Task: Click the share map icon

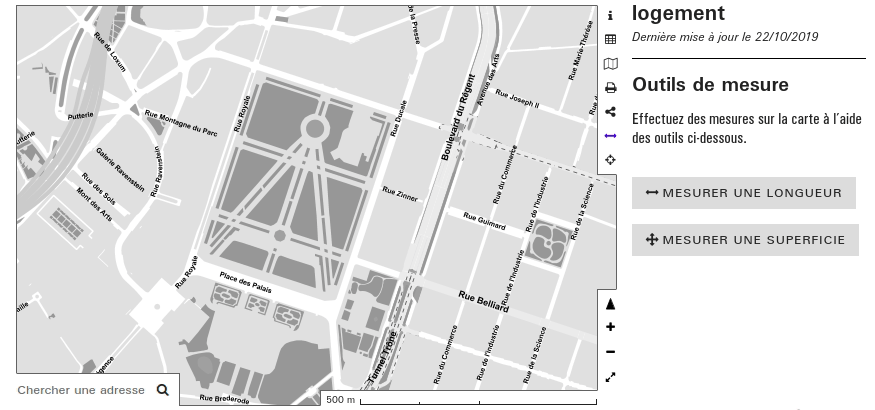Action: coord(610,112)
